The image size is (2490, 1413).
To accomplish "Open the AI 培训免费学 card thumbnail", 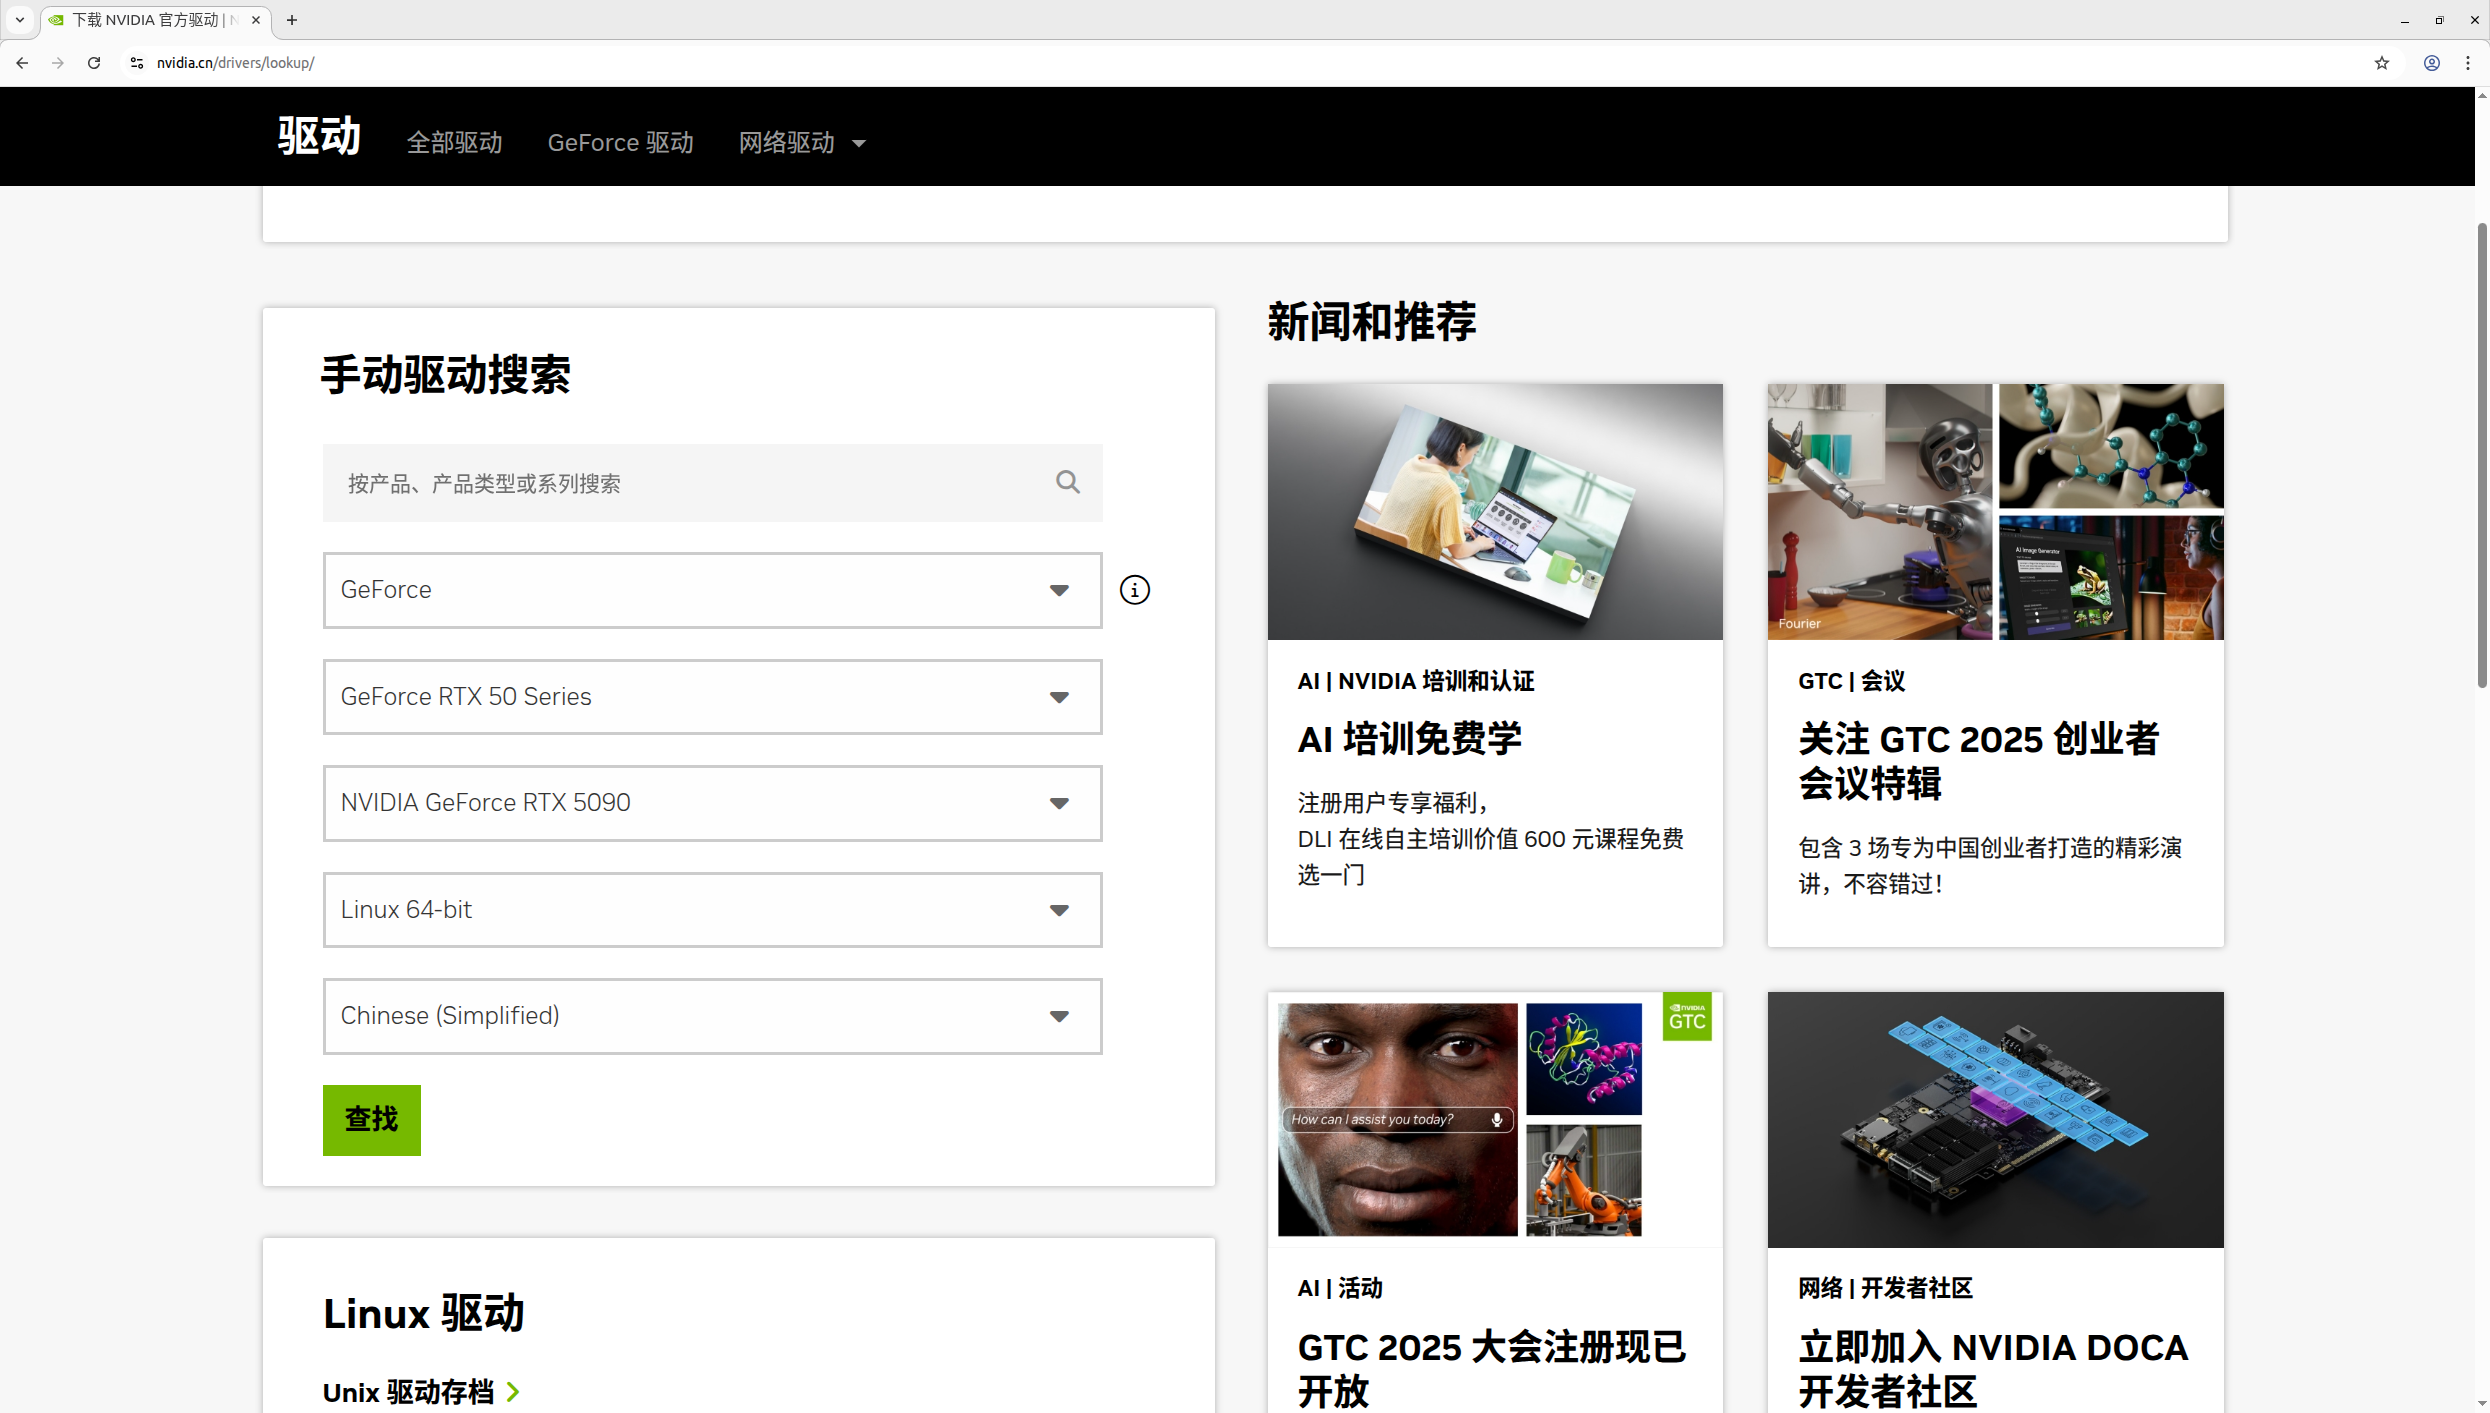I will (x=1494, y=512).
